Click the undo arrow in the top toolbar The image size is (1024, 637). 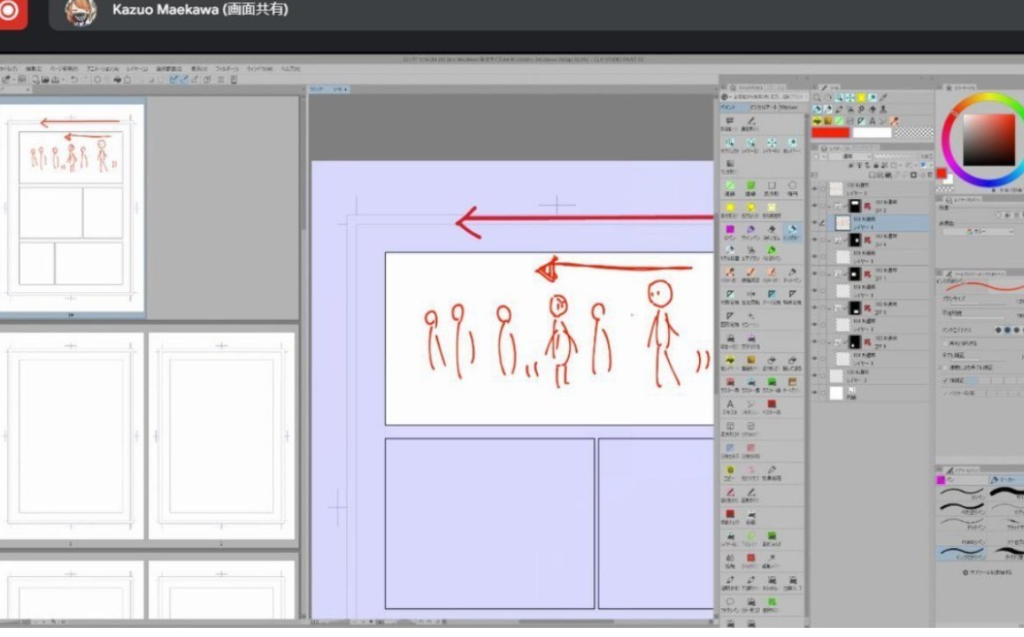click(74, 80)
